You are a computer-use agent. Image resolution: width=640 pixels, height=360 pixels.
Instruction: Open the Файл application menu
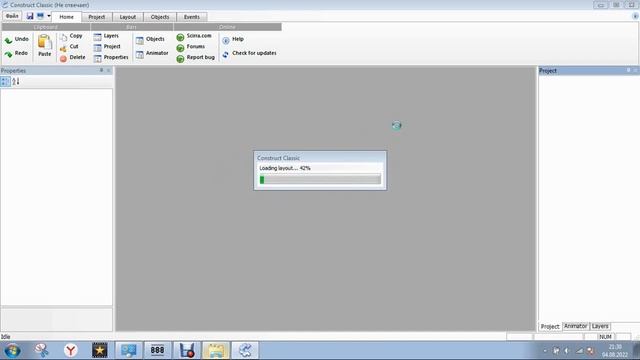click(x=12, y=16)
